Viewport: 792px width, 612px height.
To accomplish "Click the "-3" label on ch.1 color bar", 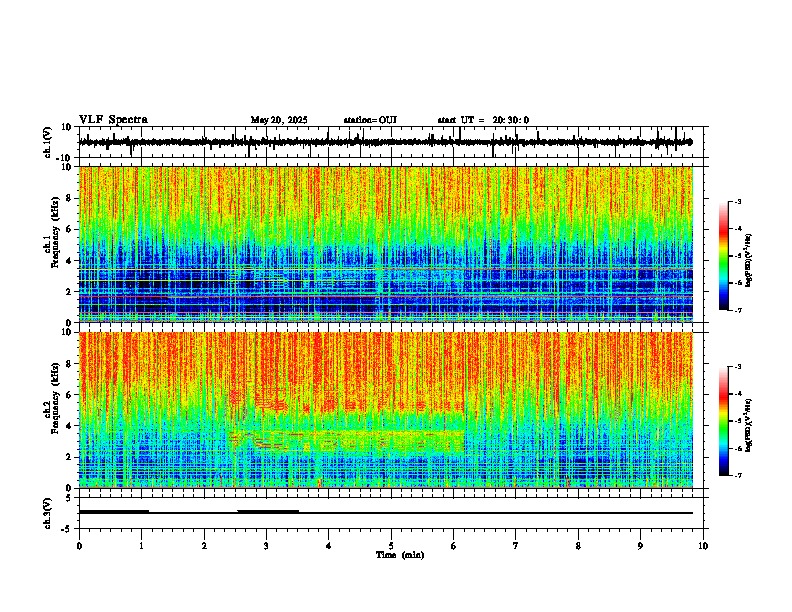I will tap(737, 202).
